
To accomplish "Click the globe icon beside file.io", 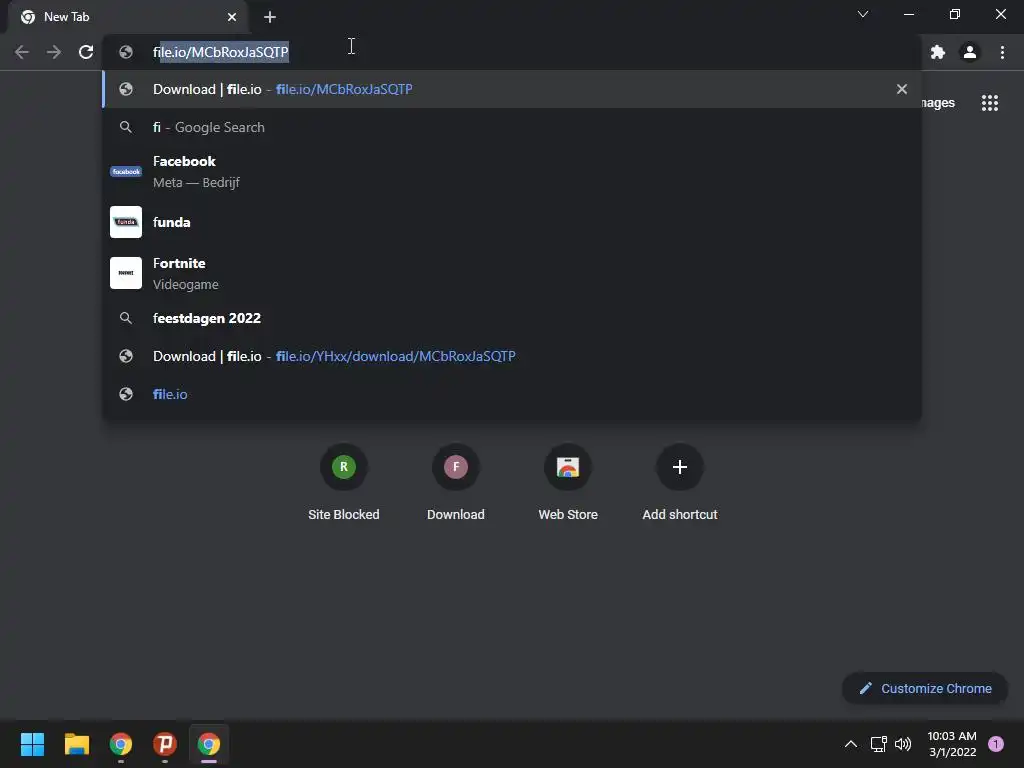I will tap(126, 394).
